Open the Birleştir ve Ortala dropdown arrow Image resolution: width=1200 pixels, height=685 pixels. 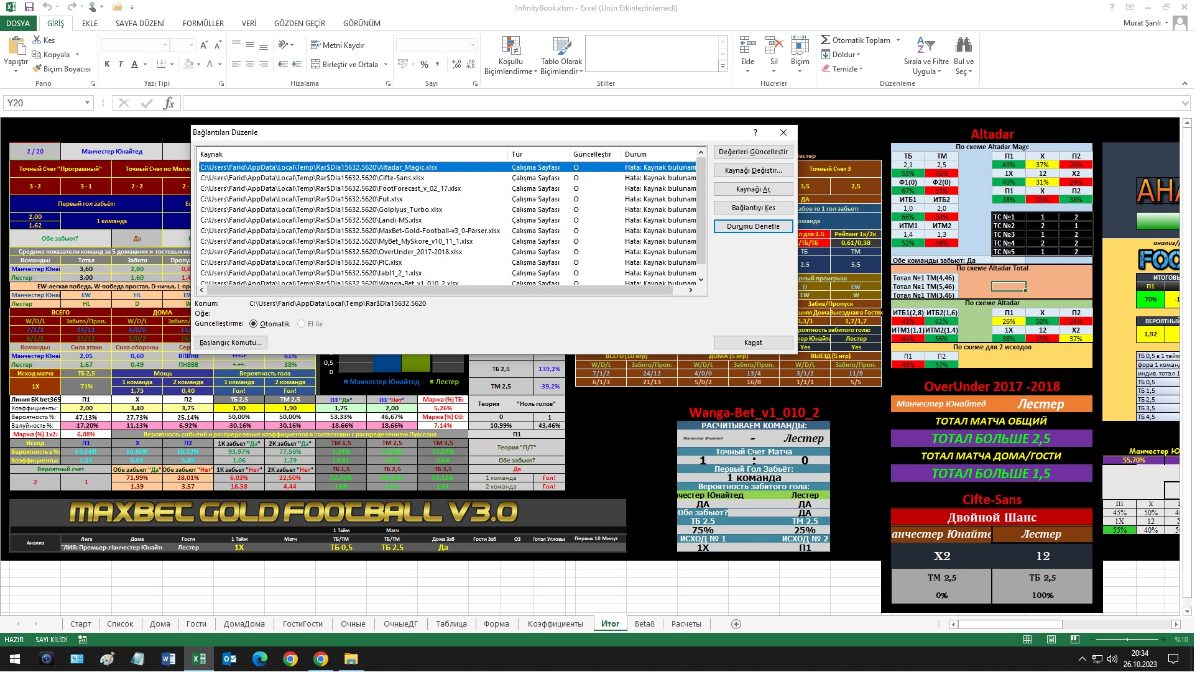(x=386, y=64)
